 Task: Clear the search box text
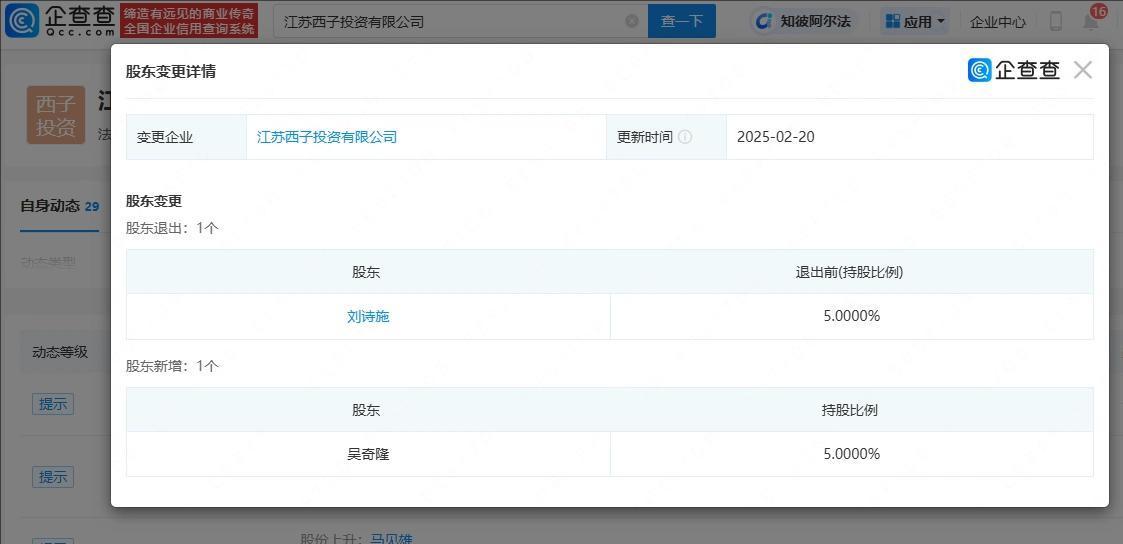point(632,21)
